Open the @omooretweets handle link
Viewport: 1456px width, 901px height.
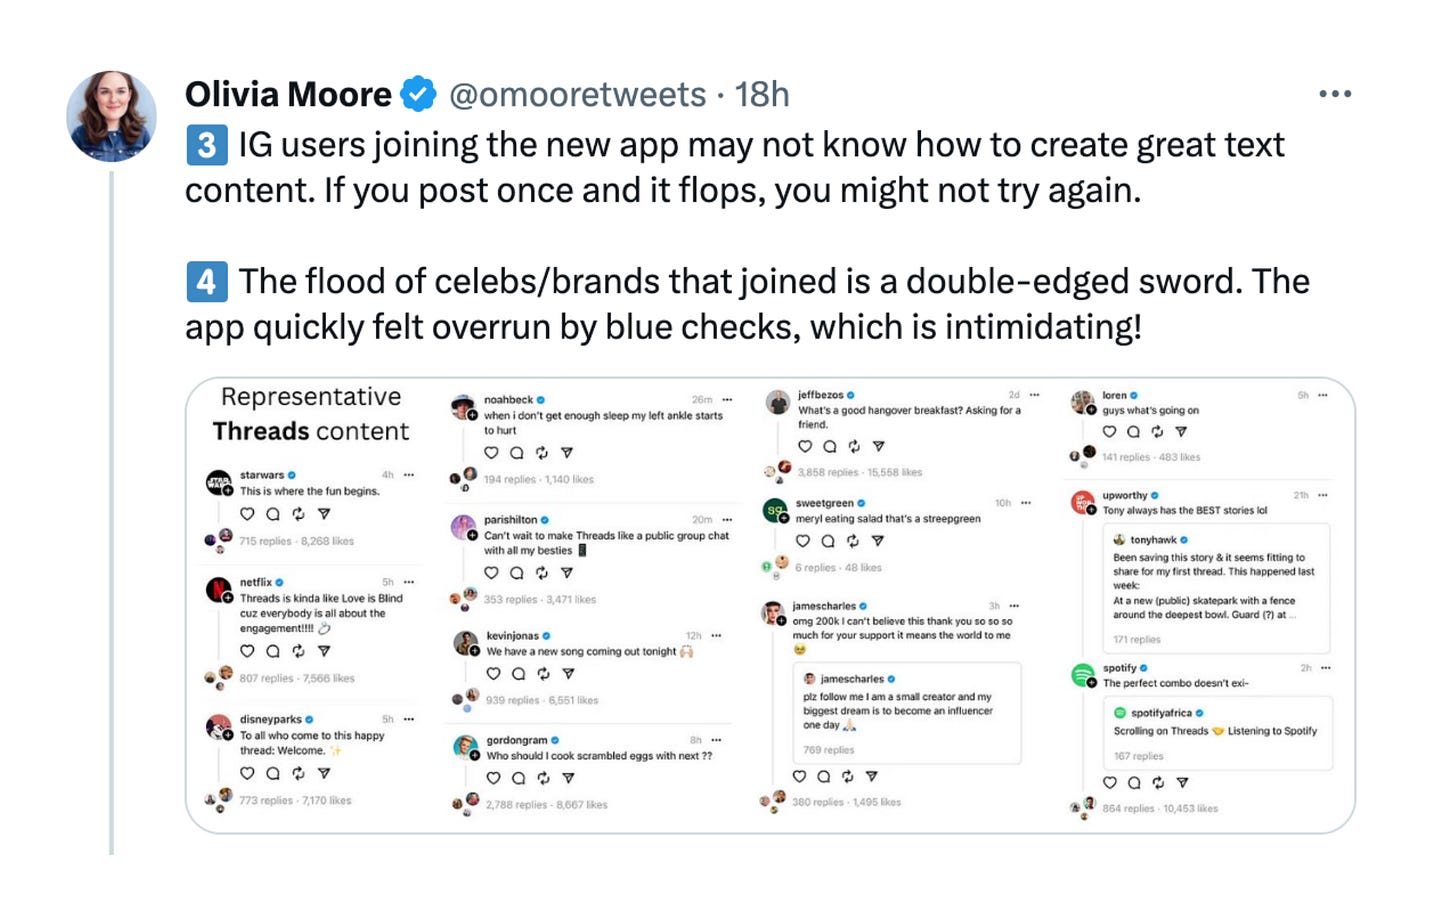(577, 94)
